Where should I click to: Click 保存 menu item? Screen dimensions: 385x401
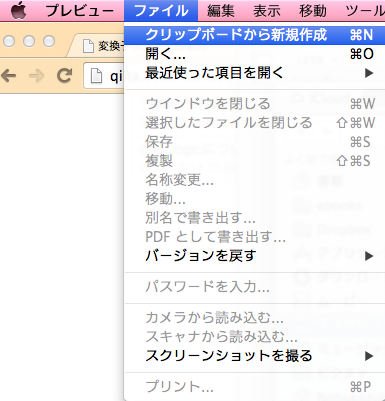point(255,142)
